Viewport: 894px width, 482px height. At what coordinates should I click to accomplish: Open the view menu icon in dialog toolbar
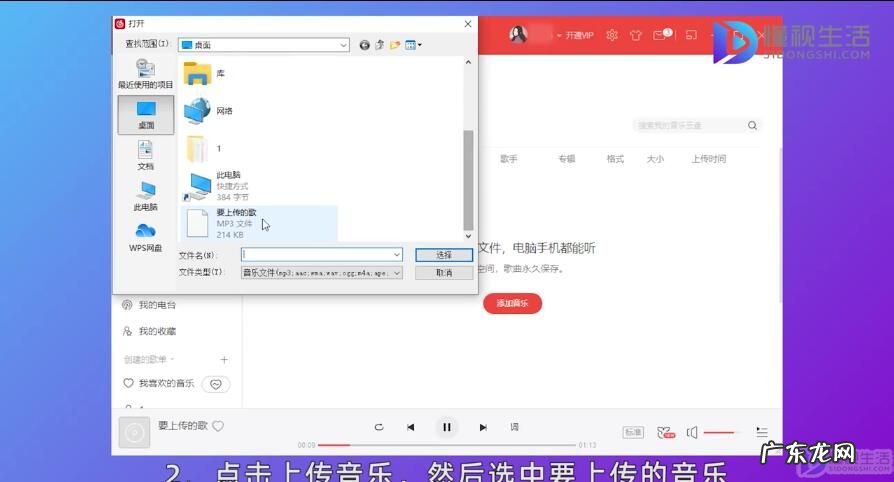point(413,45)
